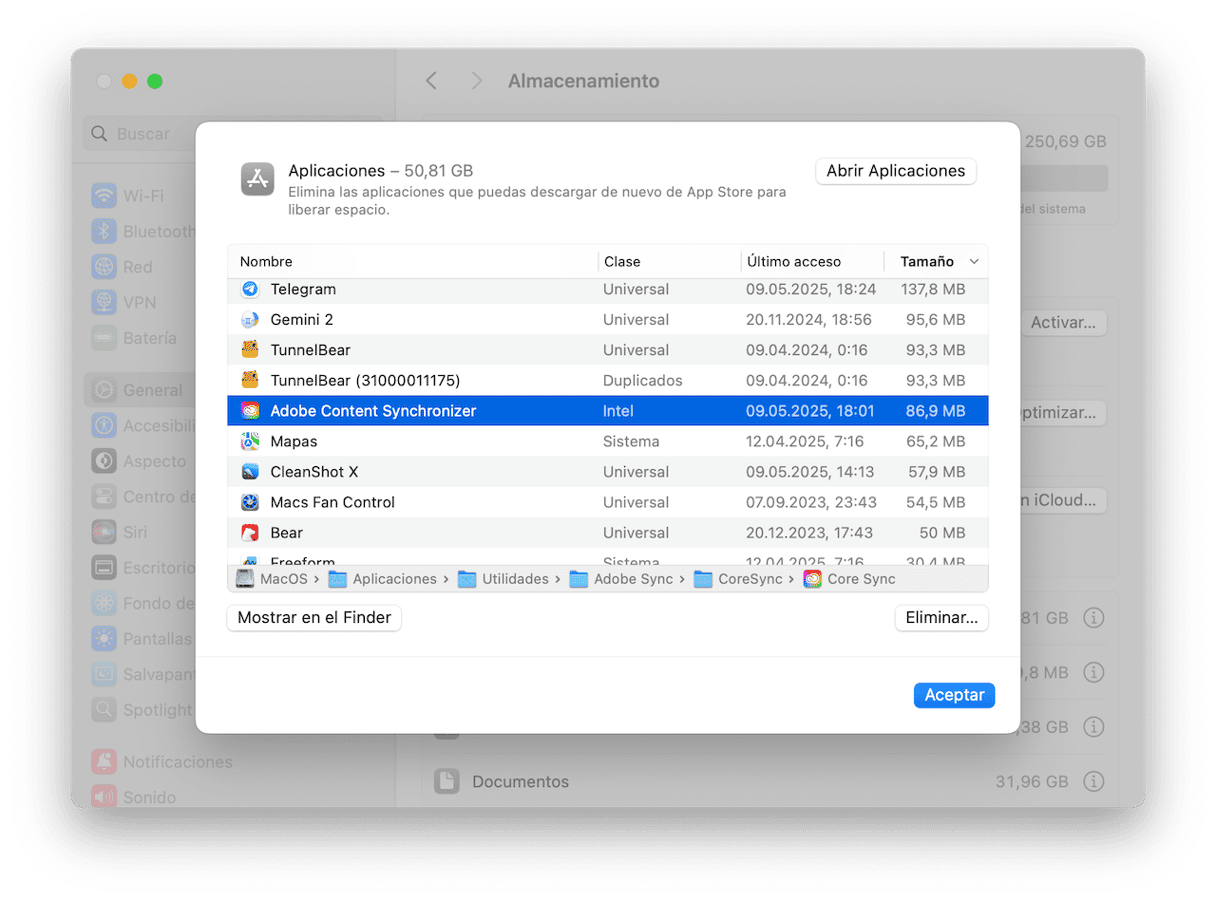Screen dimensions: 1216x901
Task: Select the CleanShot X app icon
Action: pyautogui.click(x=250, y=472)
